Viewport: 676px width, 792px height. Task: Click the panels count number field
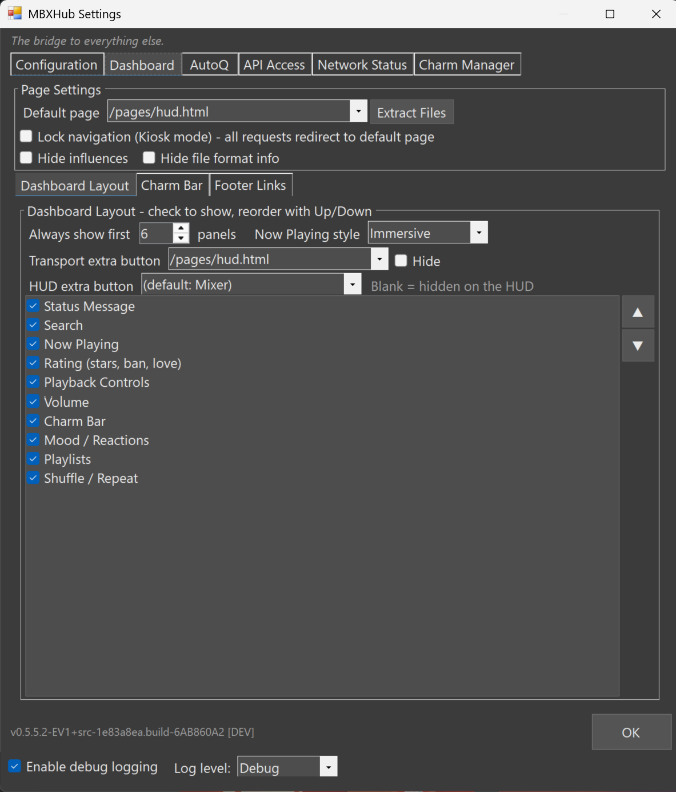[156, 233]
